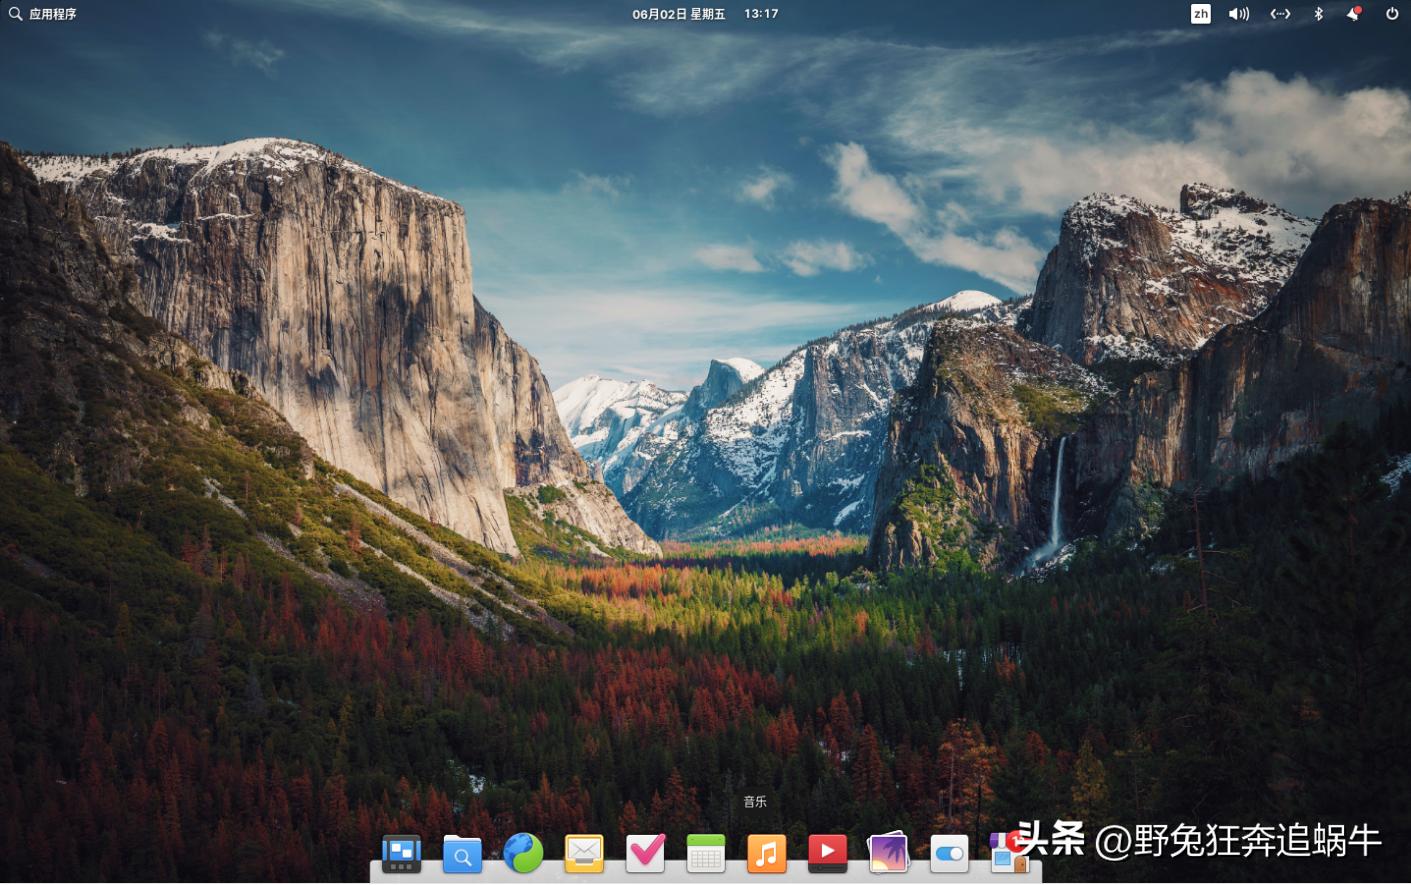Open the 应用程序 applications menu

[x=48, y=14]
